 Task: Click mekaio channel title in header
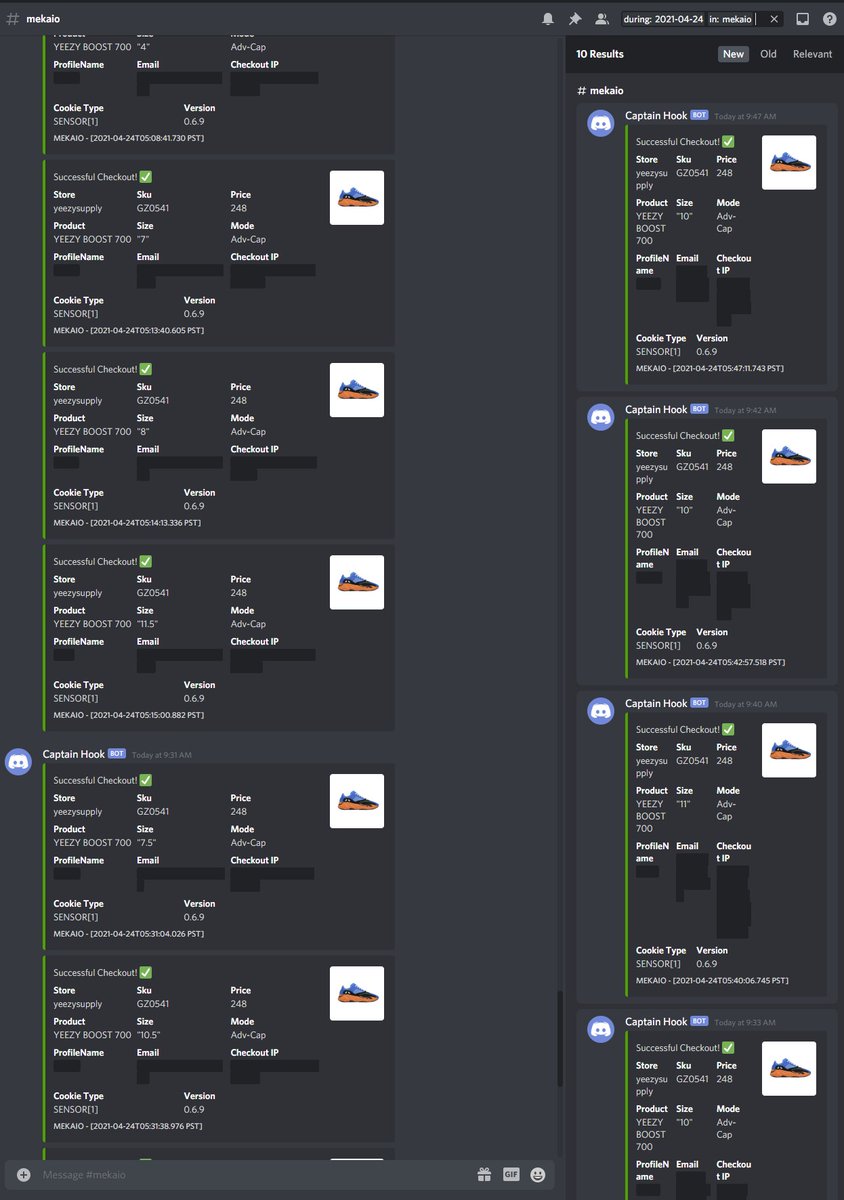[x=45, y=18]
